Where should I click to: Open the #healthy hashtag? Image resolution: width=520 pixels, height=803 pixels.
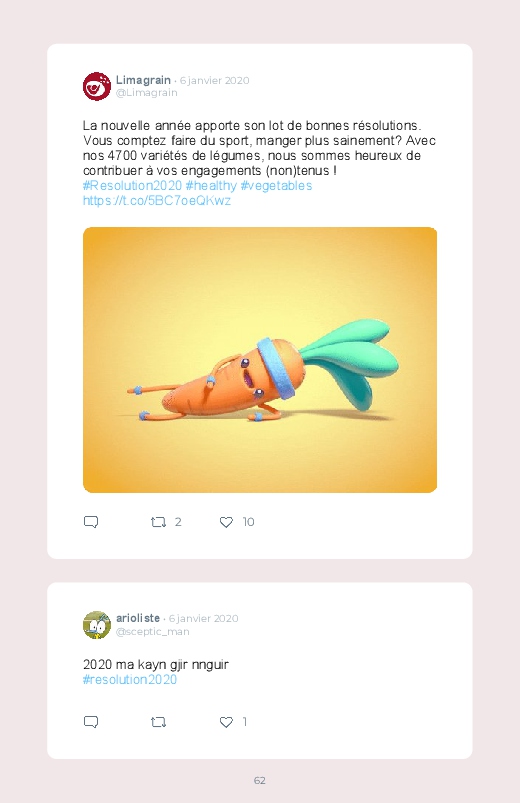pos(211,185)
